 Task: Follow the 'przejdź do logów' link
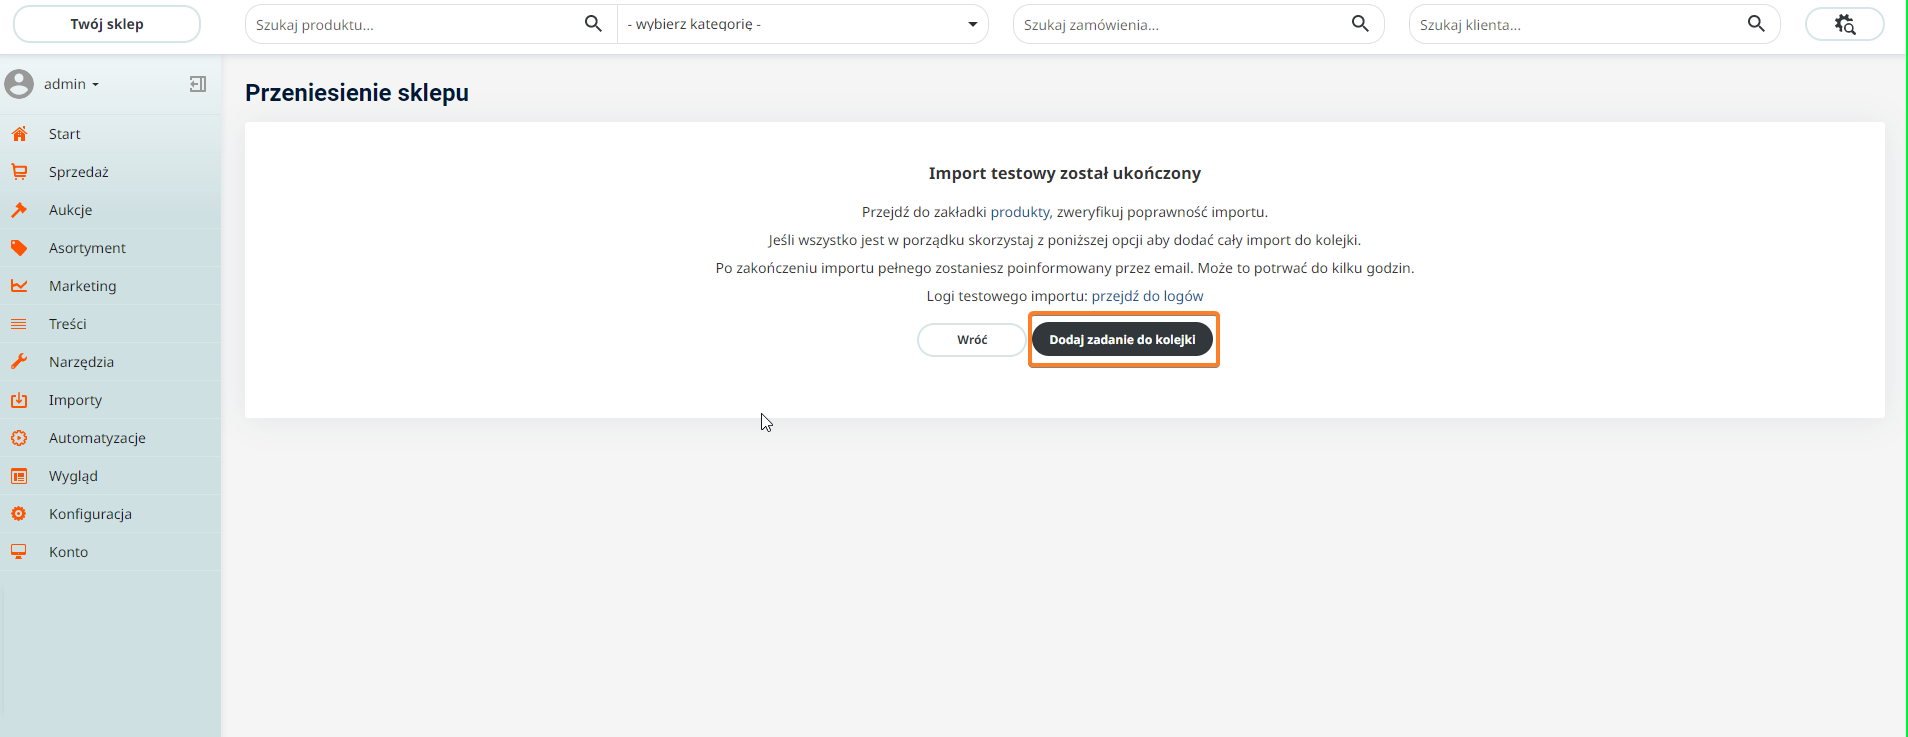[1147, 296]
